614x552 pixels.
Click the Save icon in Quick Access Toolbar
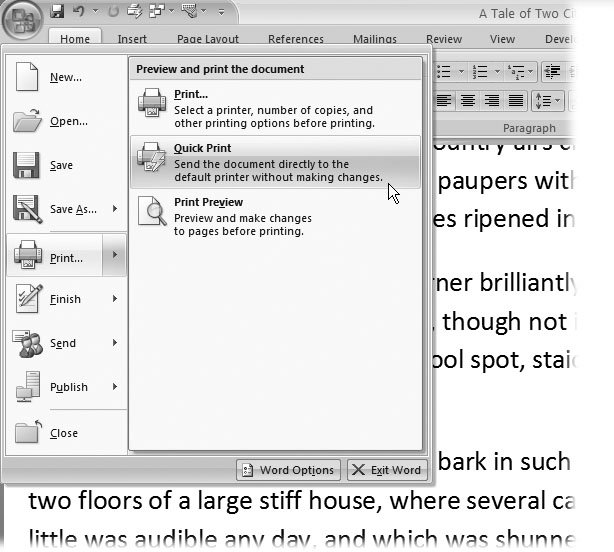(x=58, y=12)
